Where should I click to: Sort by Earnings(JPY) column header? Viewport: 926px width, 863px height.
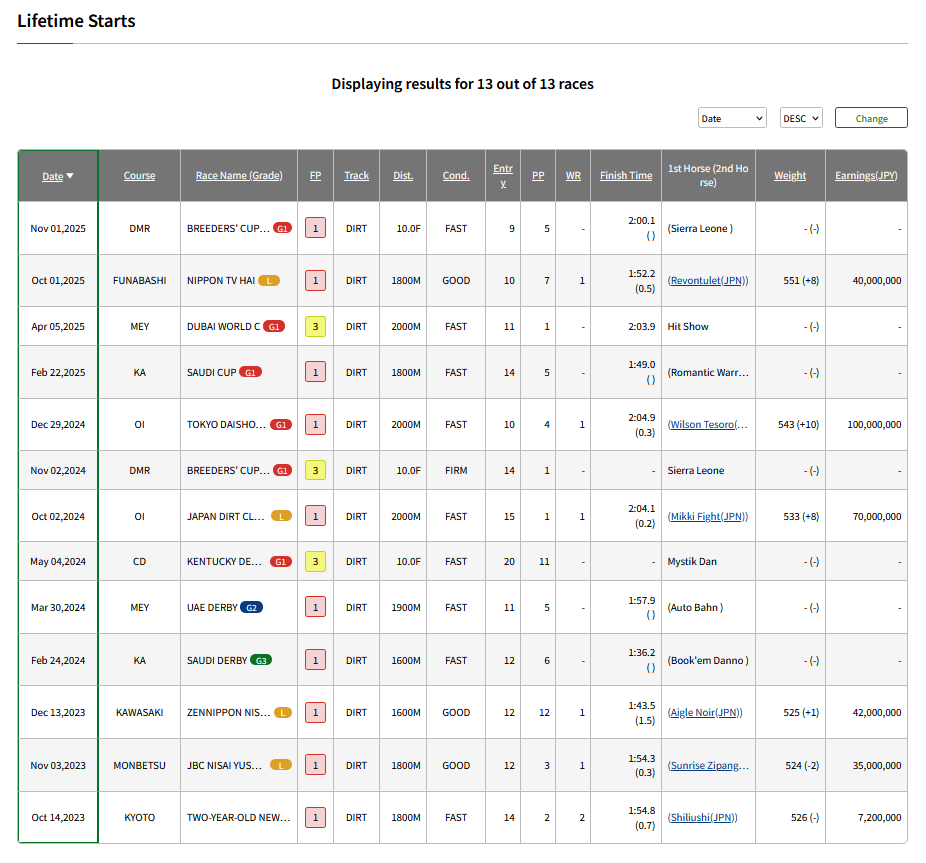tap(866, 175)
